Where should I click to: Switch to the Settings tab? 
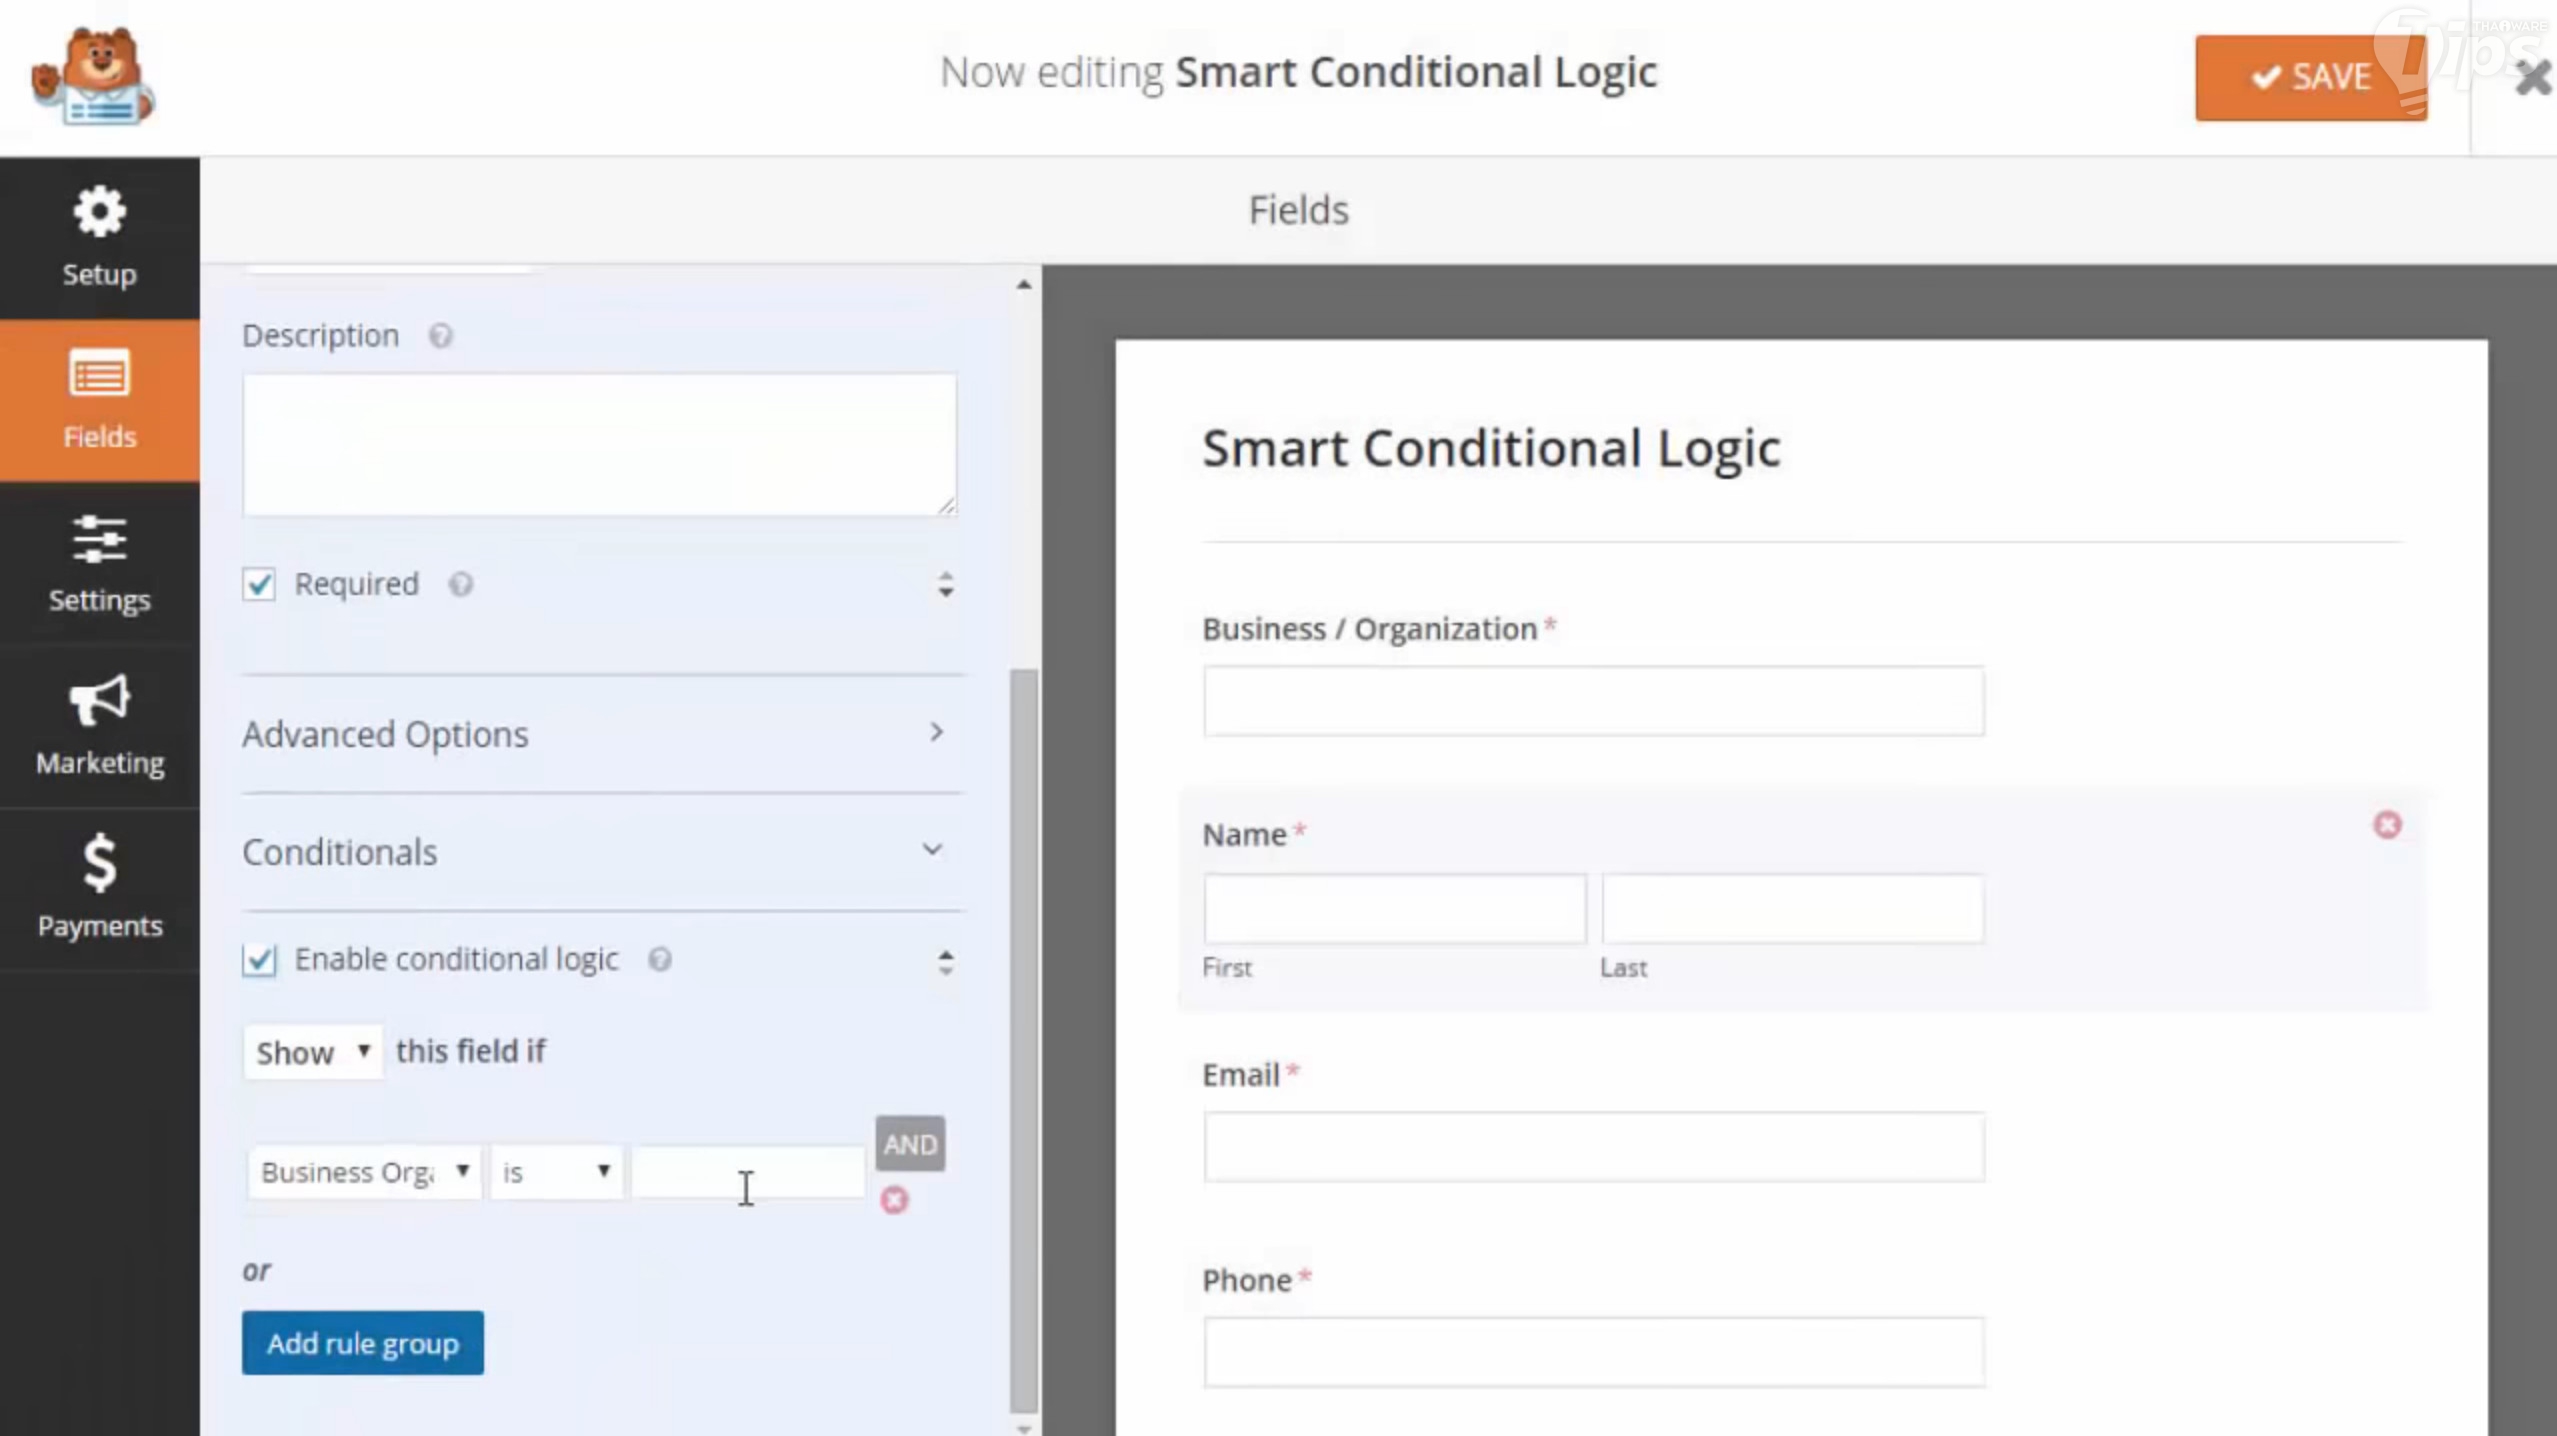(x=99, y=563)
